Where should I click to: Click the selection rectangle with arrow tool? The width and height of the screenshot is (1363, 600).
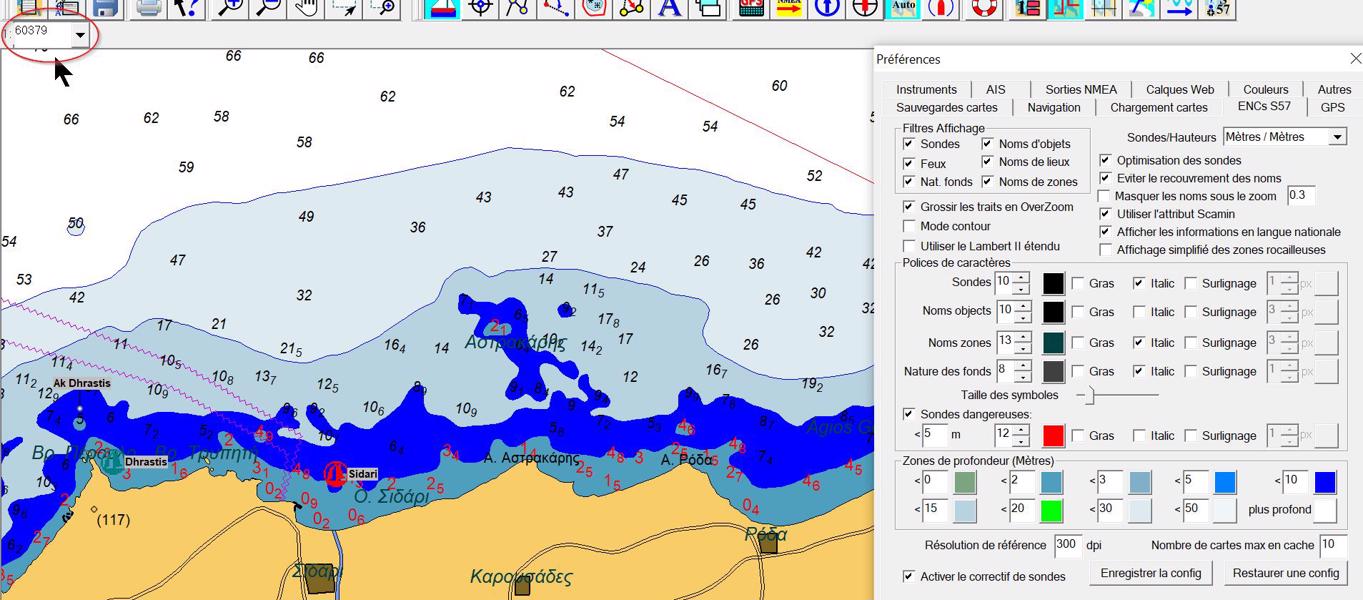[342, 8]
